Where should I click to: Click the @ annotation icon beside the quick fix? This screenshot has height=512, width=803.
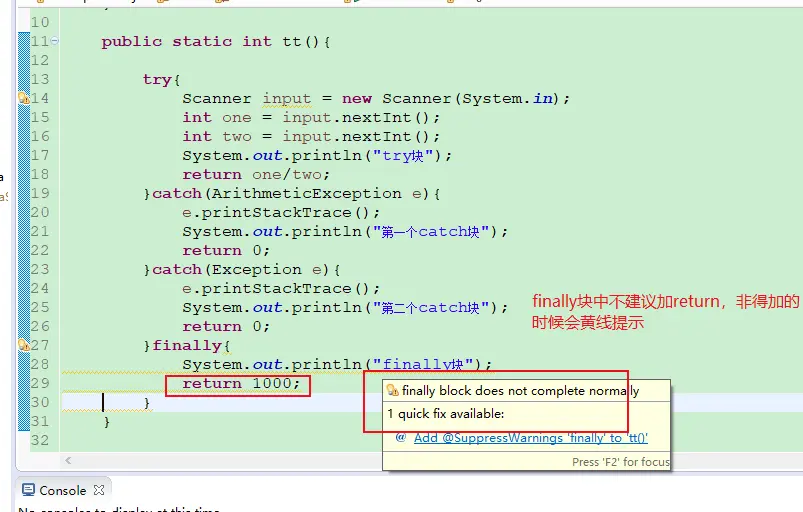(x=400, y=437)
